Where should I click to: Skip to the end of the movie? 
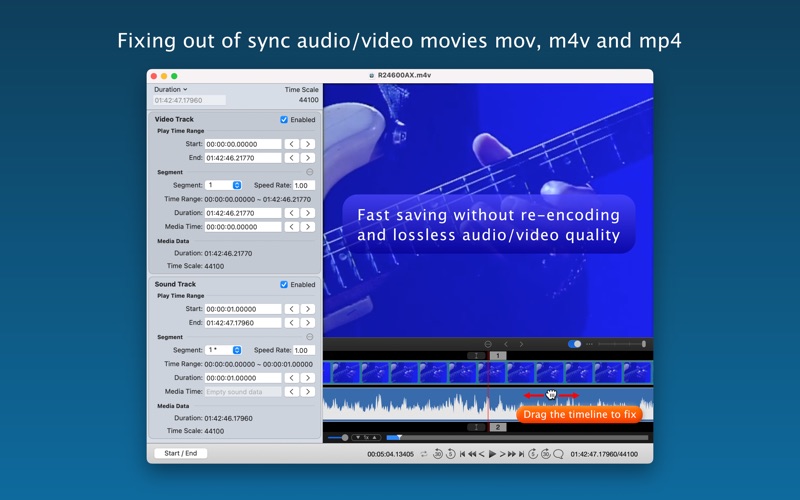[521, 454]
